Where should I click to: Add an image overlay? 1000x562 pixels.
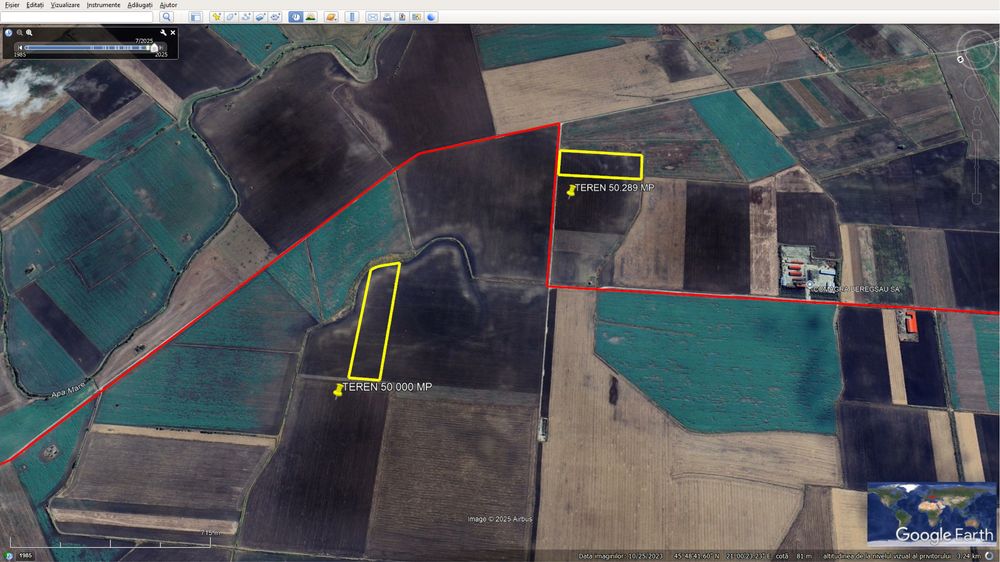pyautogui.click(x=260, y=17)
